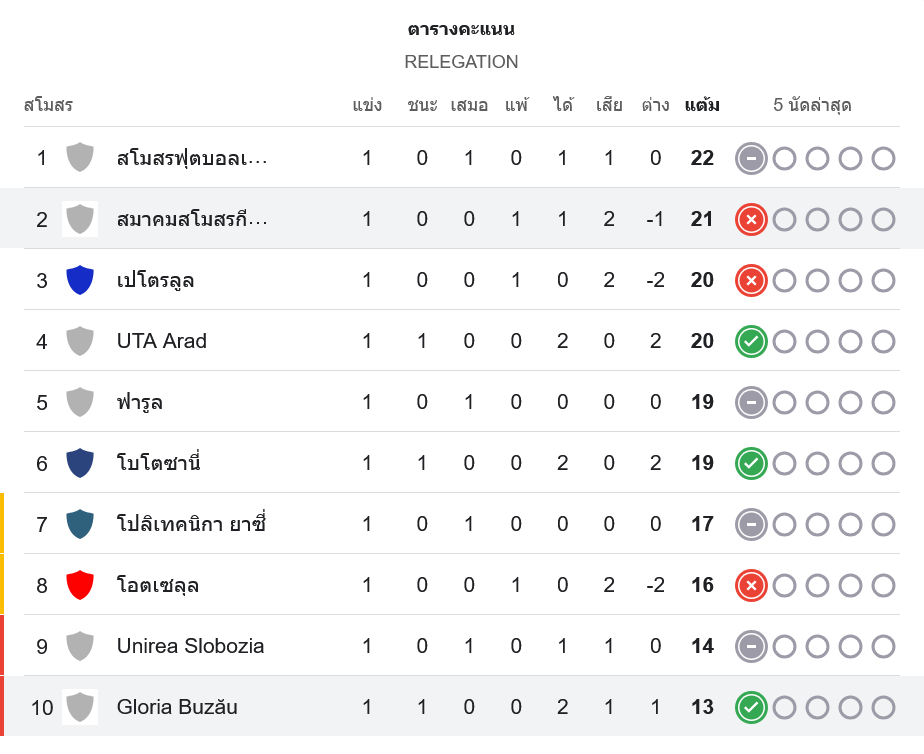Viewport: 924px width, 754px height.
Task: Click Petrolul blue shield crest
Action: point(80,280)
